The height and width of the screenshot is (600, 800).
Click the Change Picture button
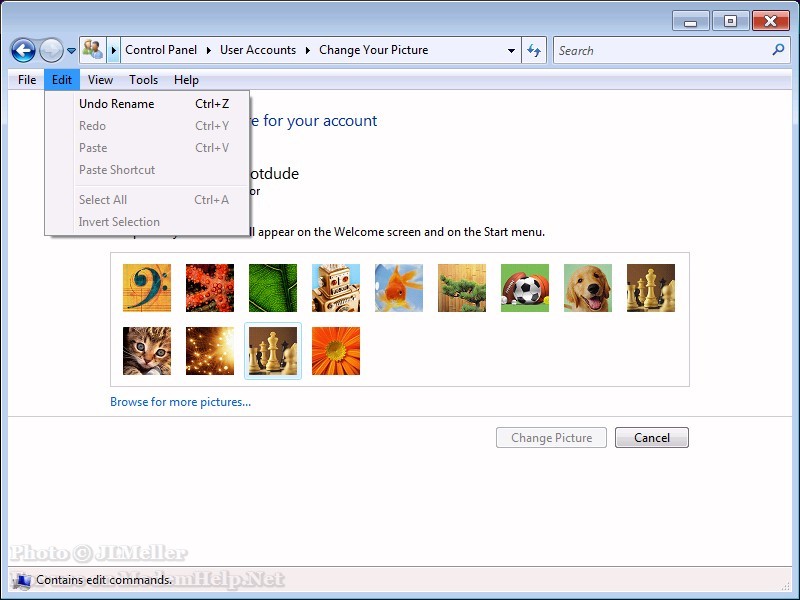(x=552, y=438)
